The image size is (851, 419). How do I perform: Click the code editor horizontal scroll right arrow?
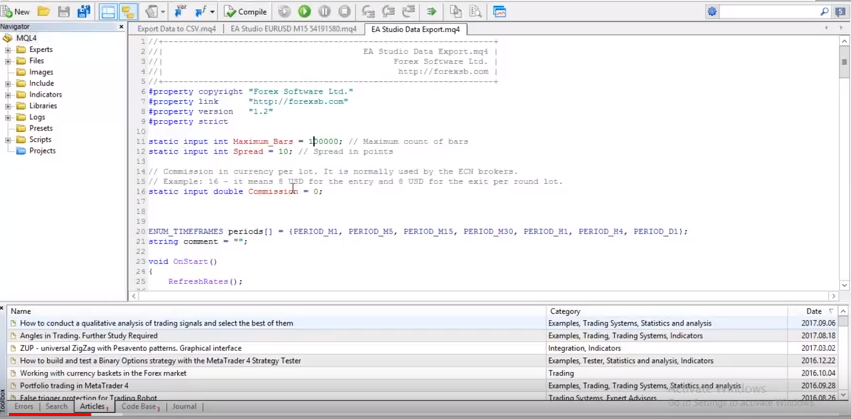(x=834, y=296)
